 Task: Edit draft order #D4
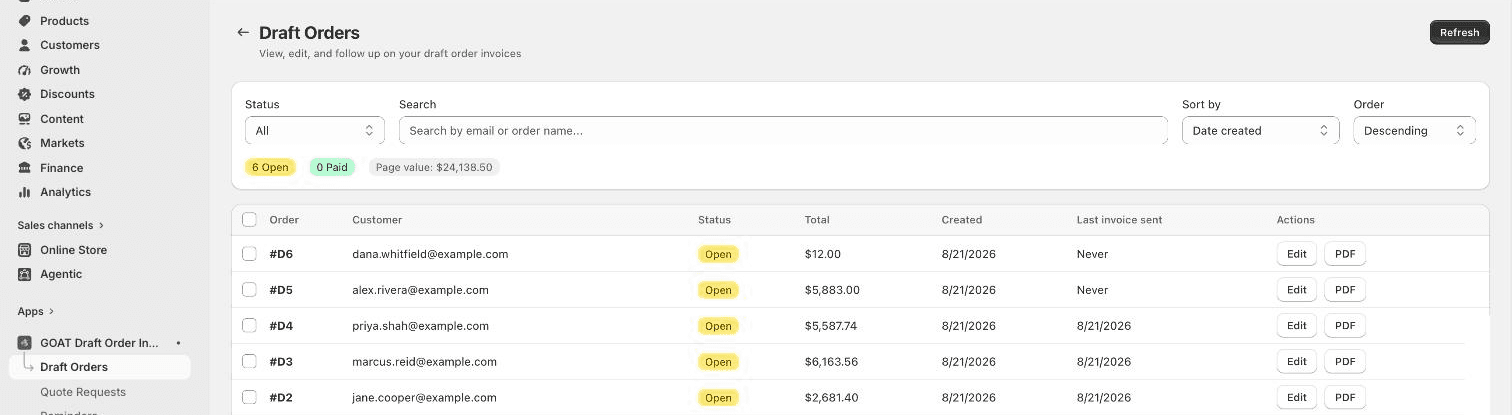pyautogui.click(x=1296, y=326)
